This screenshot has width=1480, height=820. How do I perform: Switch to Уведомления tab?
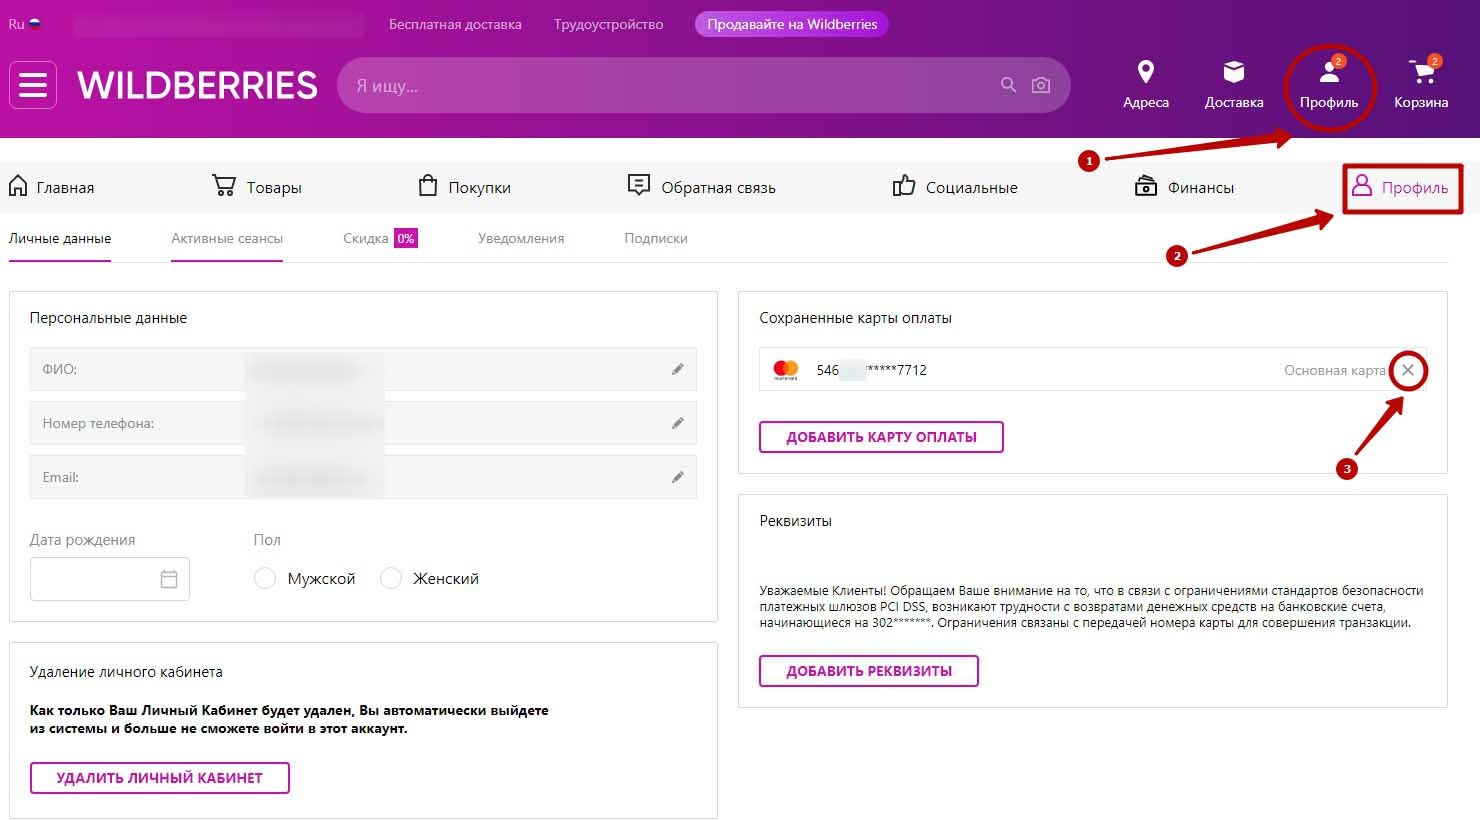pyautogui.click(x=520, y=239)
